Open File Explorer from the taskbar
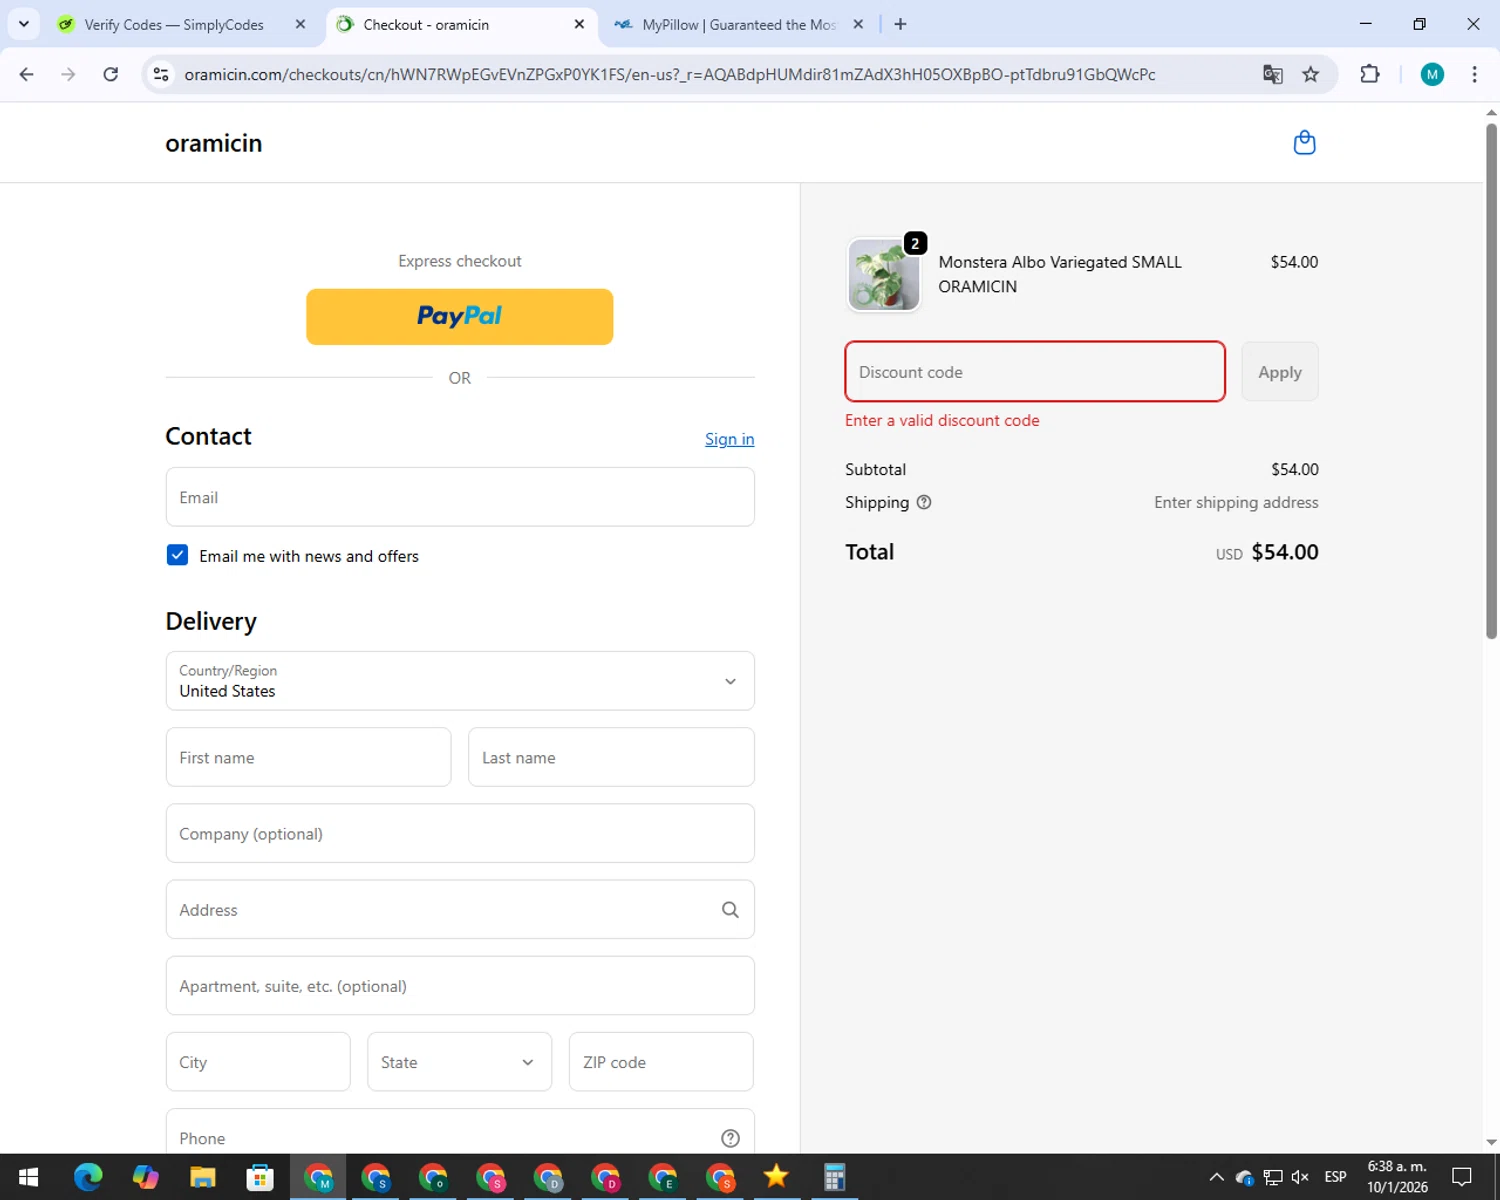 click(x=203, y=1177)
